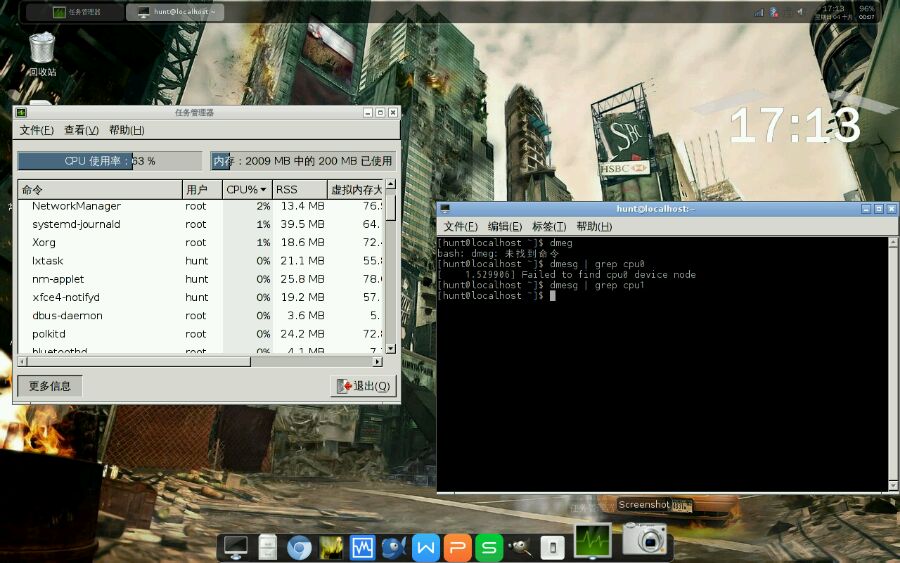
Task: Sort by the CPU% column header
Action: coord(247,189)
